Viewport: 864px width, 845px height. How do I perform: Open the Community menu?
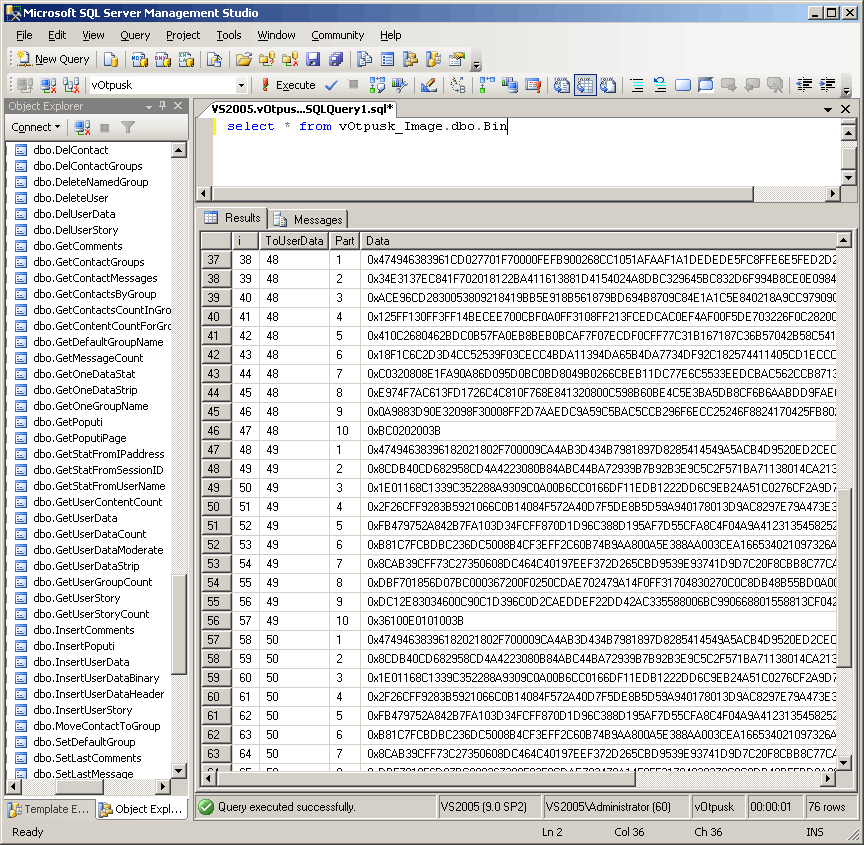337,35
